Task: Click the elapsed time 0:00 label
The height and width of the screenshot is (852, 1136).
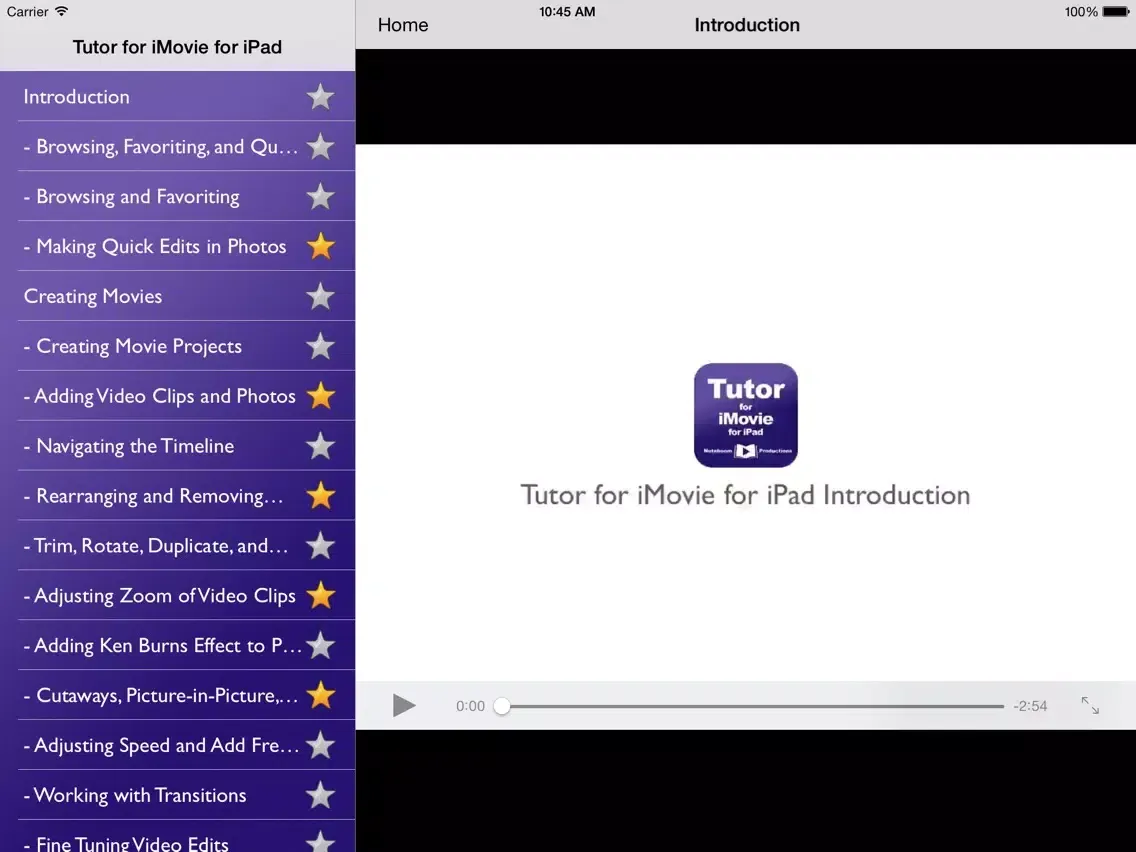Action: point(470,706)
